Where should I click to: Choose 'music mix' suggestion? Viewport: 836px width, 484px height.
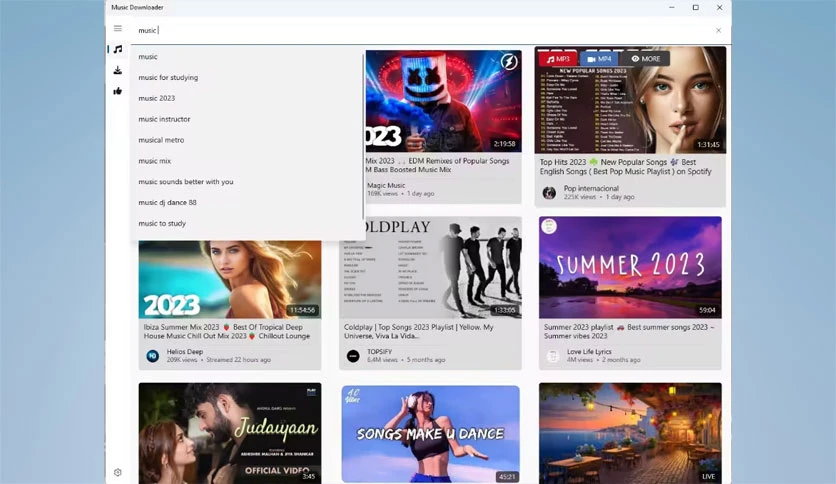pyautogui.click(x=248, y=160)
